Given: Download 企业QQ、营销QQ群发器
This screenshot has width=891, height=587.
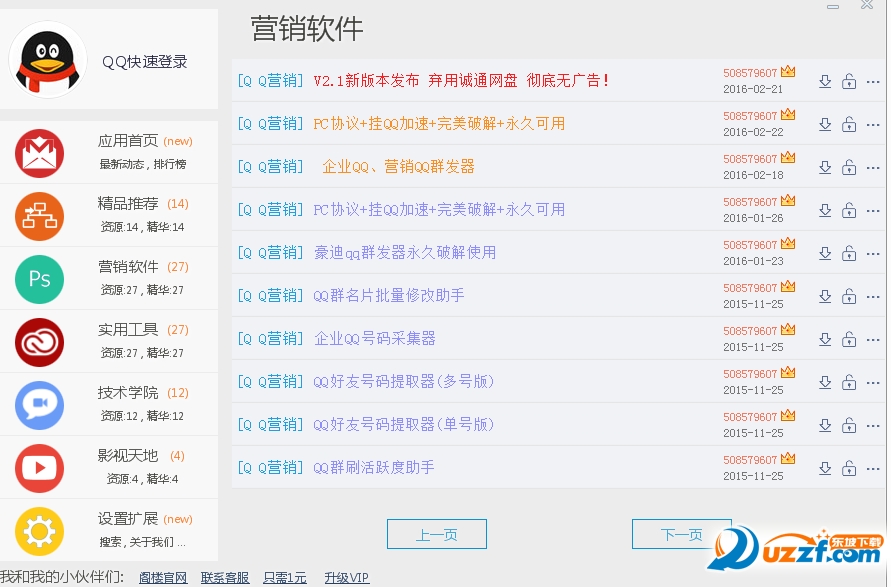Looking at the screenshot, I should click(x=825, y=167).
